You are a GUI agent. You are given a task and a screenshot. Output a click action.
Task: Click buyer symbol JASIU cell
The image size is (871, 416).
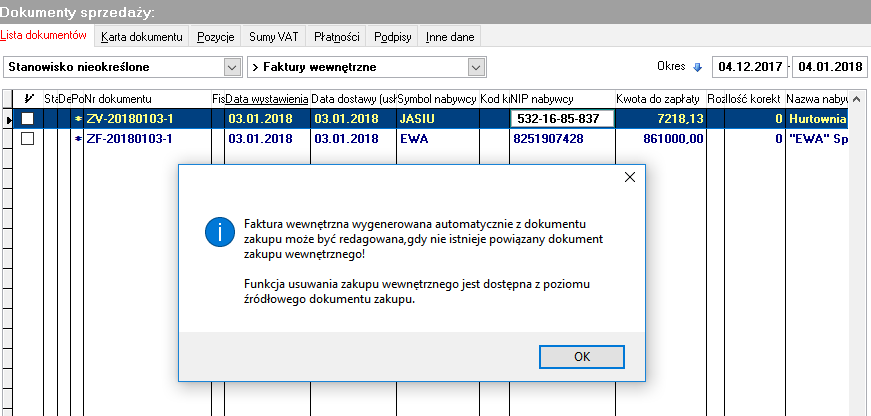pyautogui.click(x=438, y=118)
